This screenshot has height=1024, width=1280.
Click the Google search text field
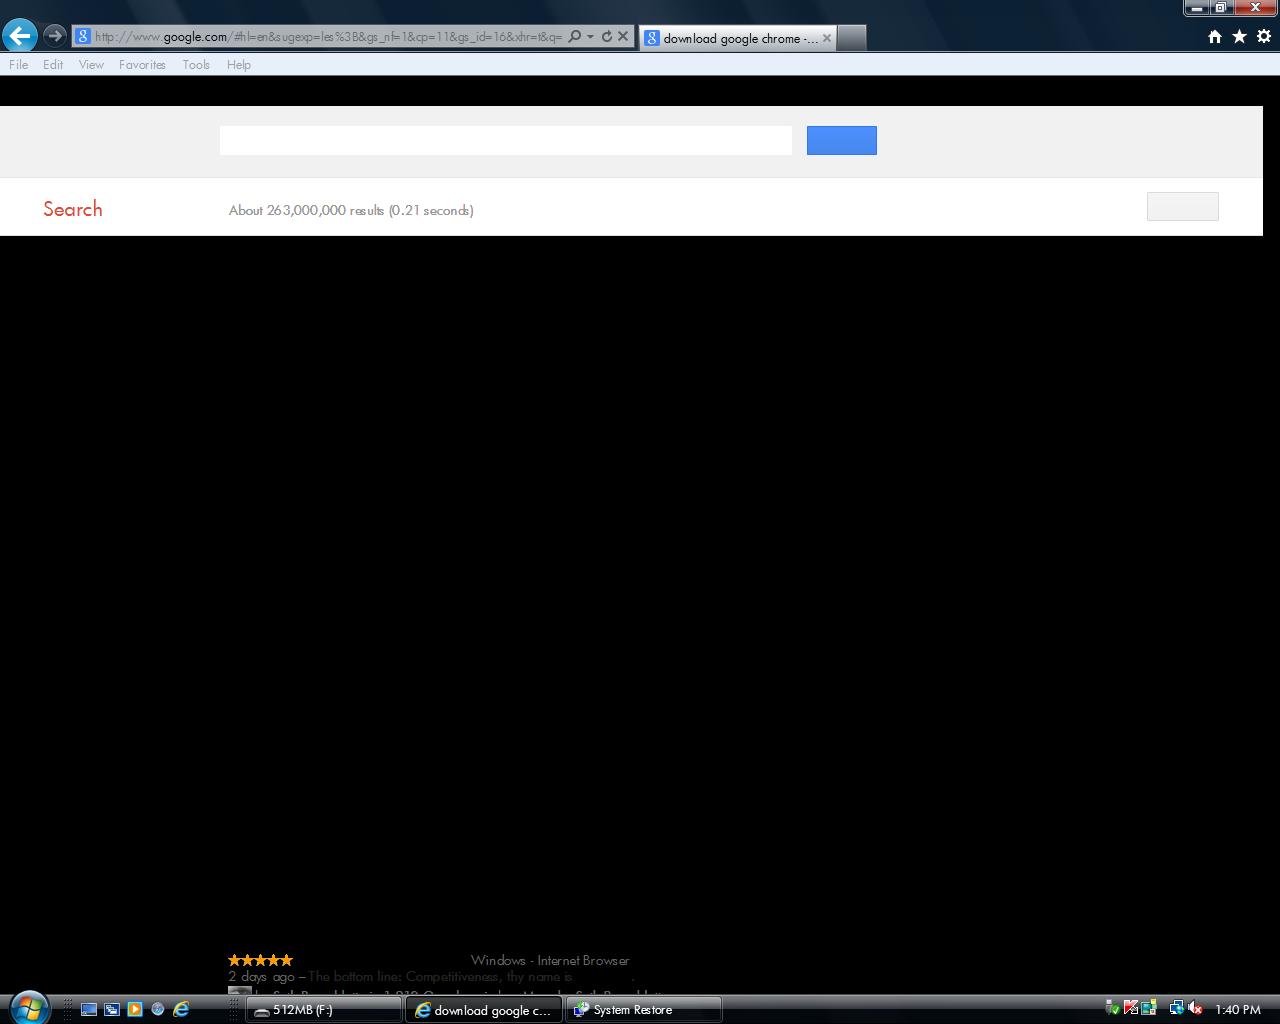[x=505, y=141]
